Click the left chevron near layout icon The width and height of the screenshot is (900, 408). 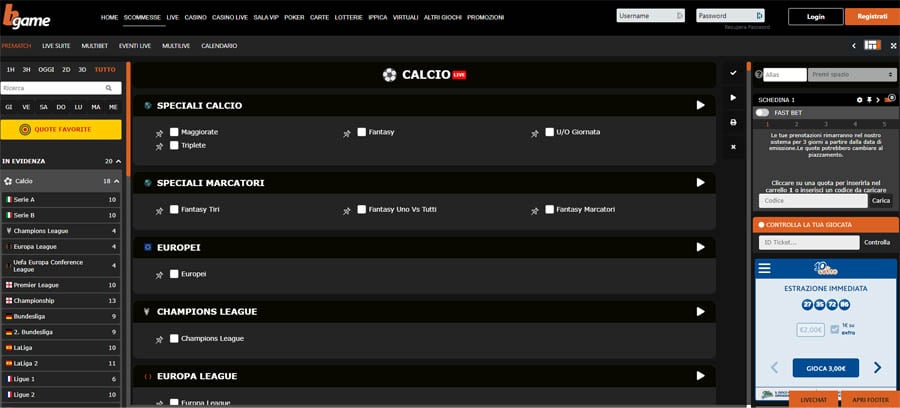854,45
